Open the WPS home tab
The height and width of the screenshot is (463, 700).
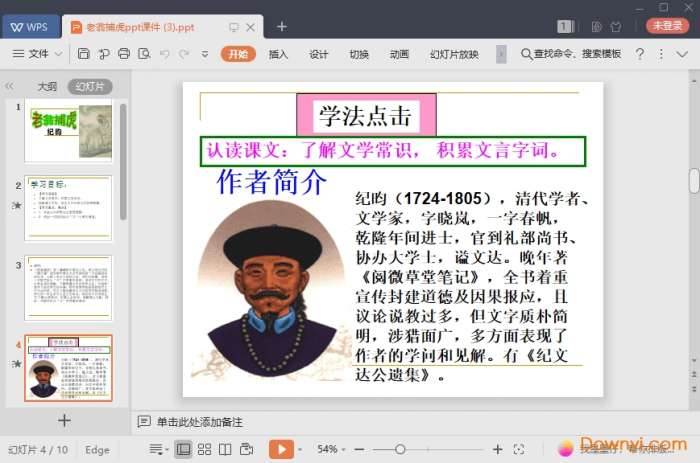(x=30, y=27)
